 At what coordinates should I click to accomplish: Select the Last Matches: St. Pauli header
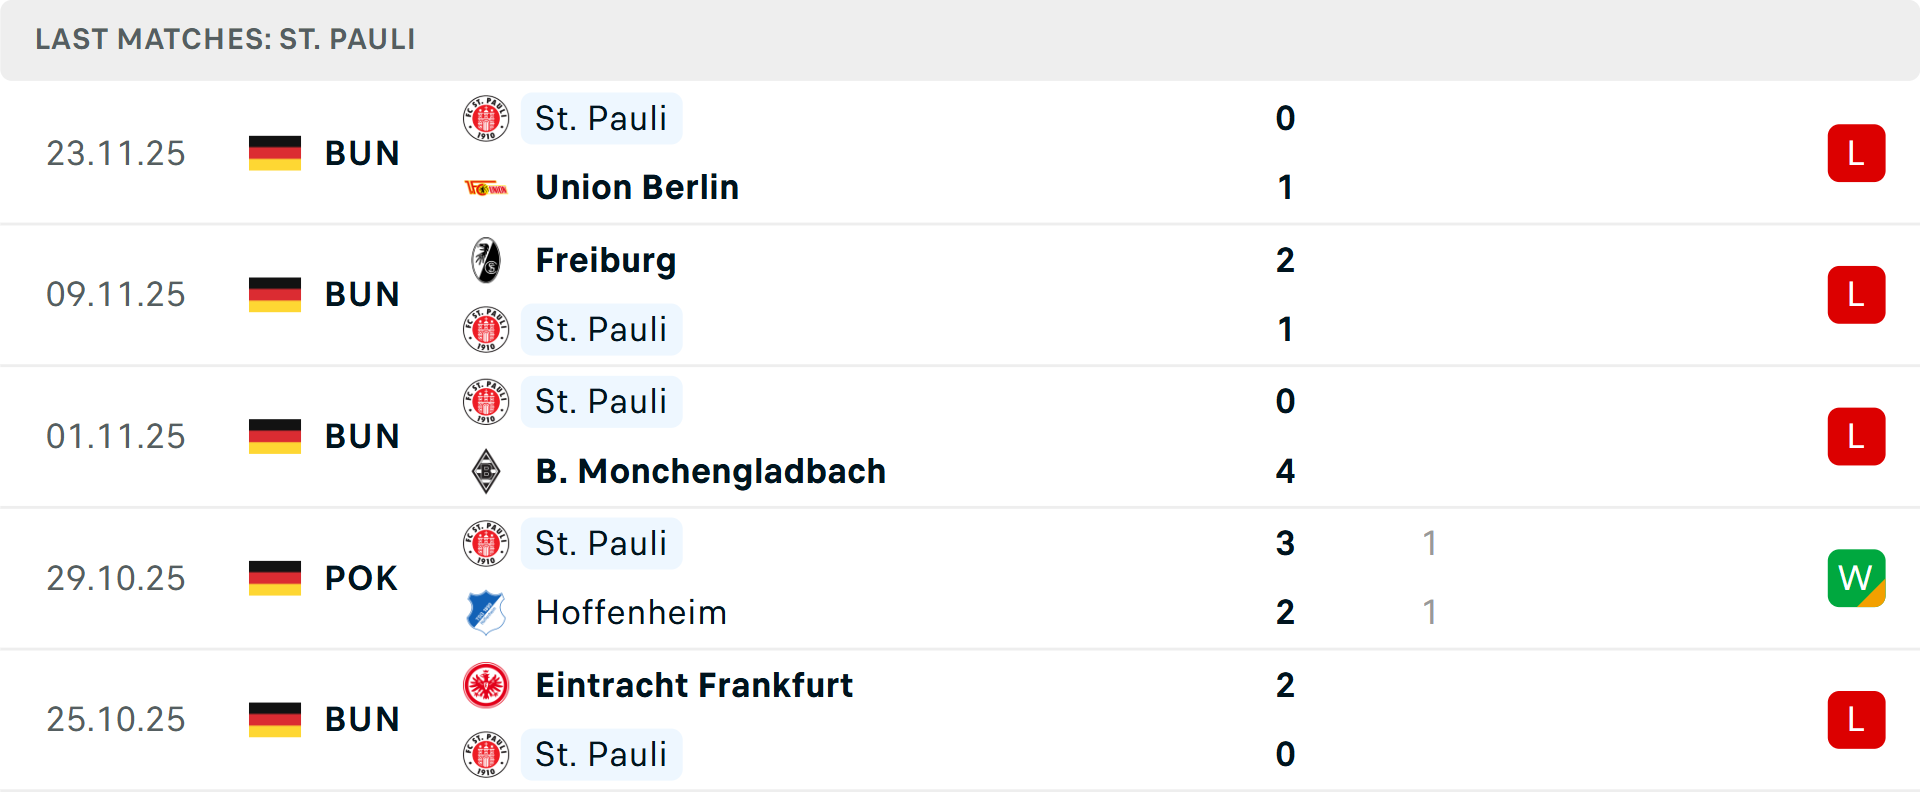225,40
